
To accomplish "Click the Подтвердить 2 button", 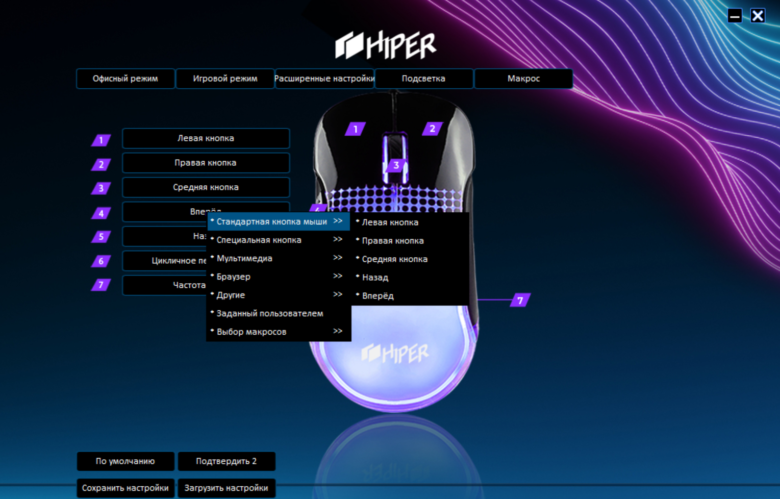I will pyautogui.click(x=226, y=461).
